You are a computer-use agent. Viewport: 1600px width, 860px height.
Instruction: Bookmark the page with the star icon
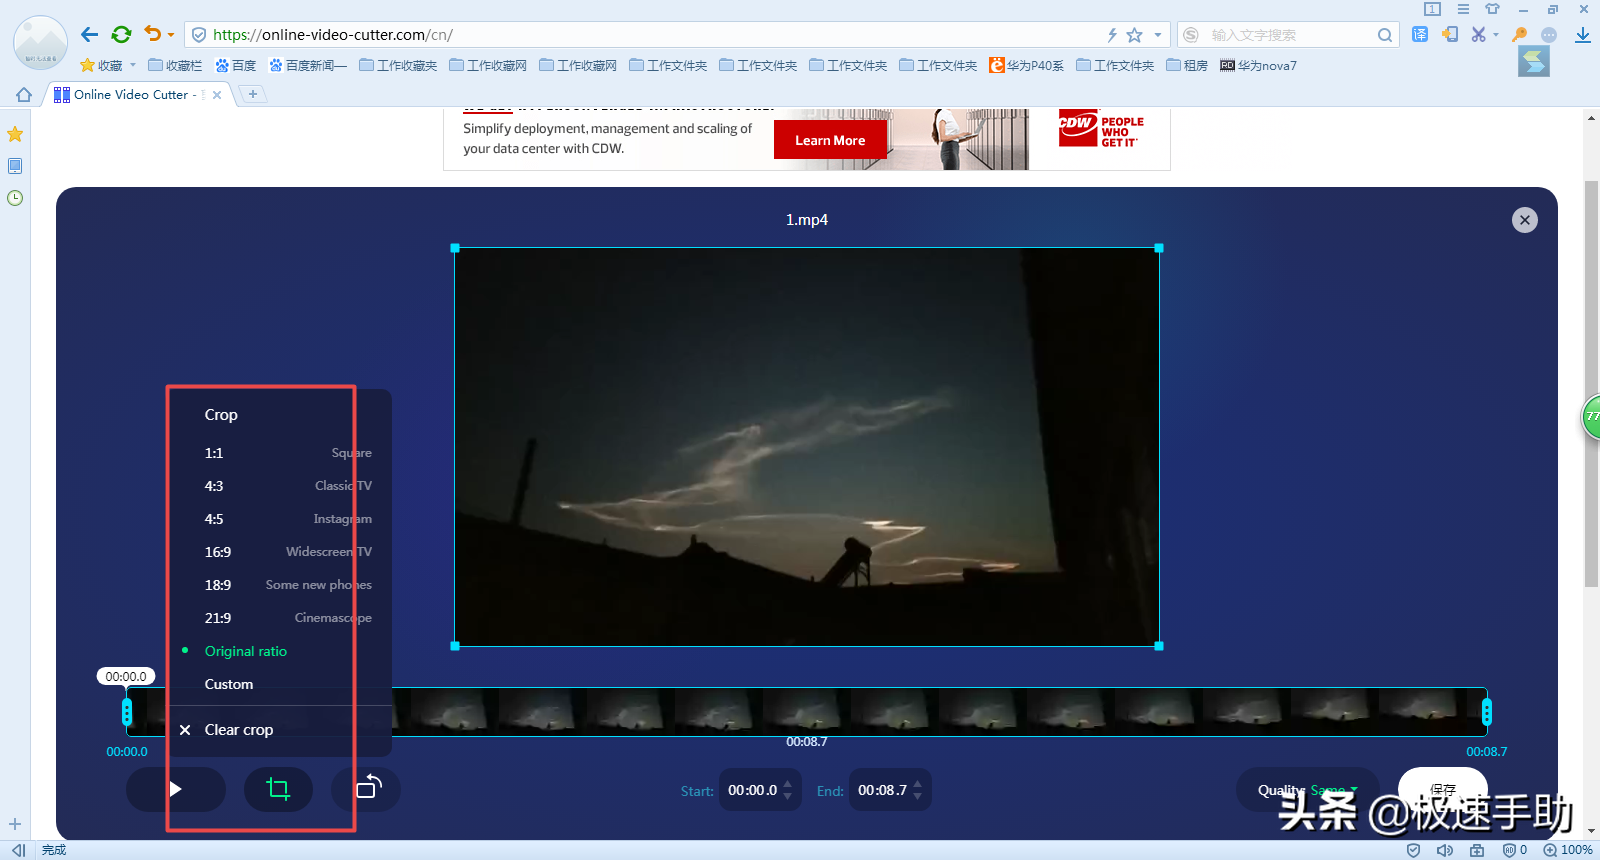pos(1134,35)
